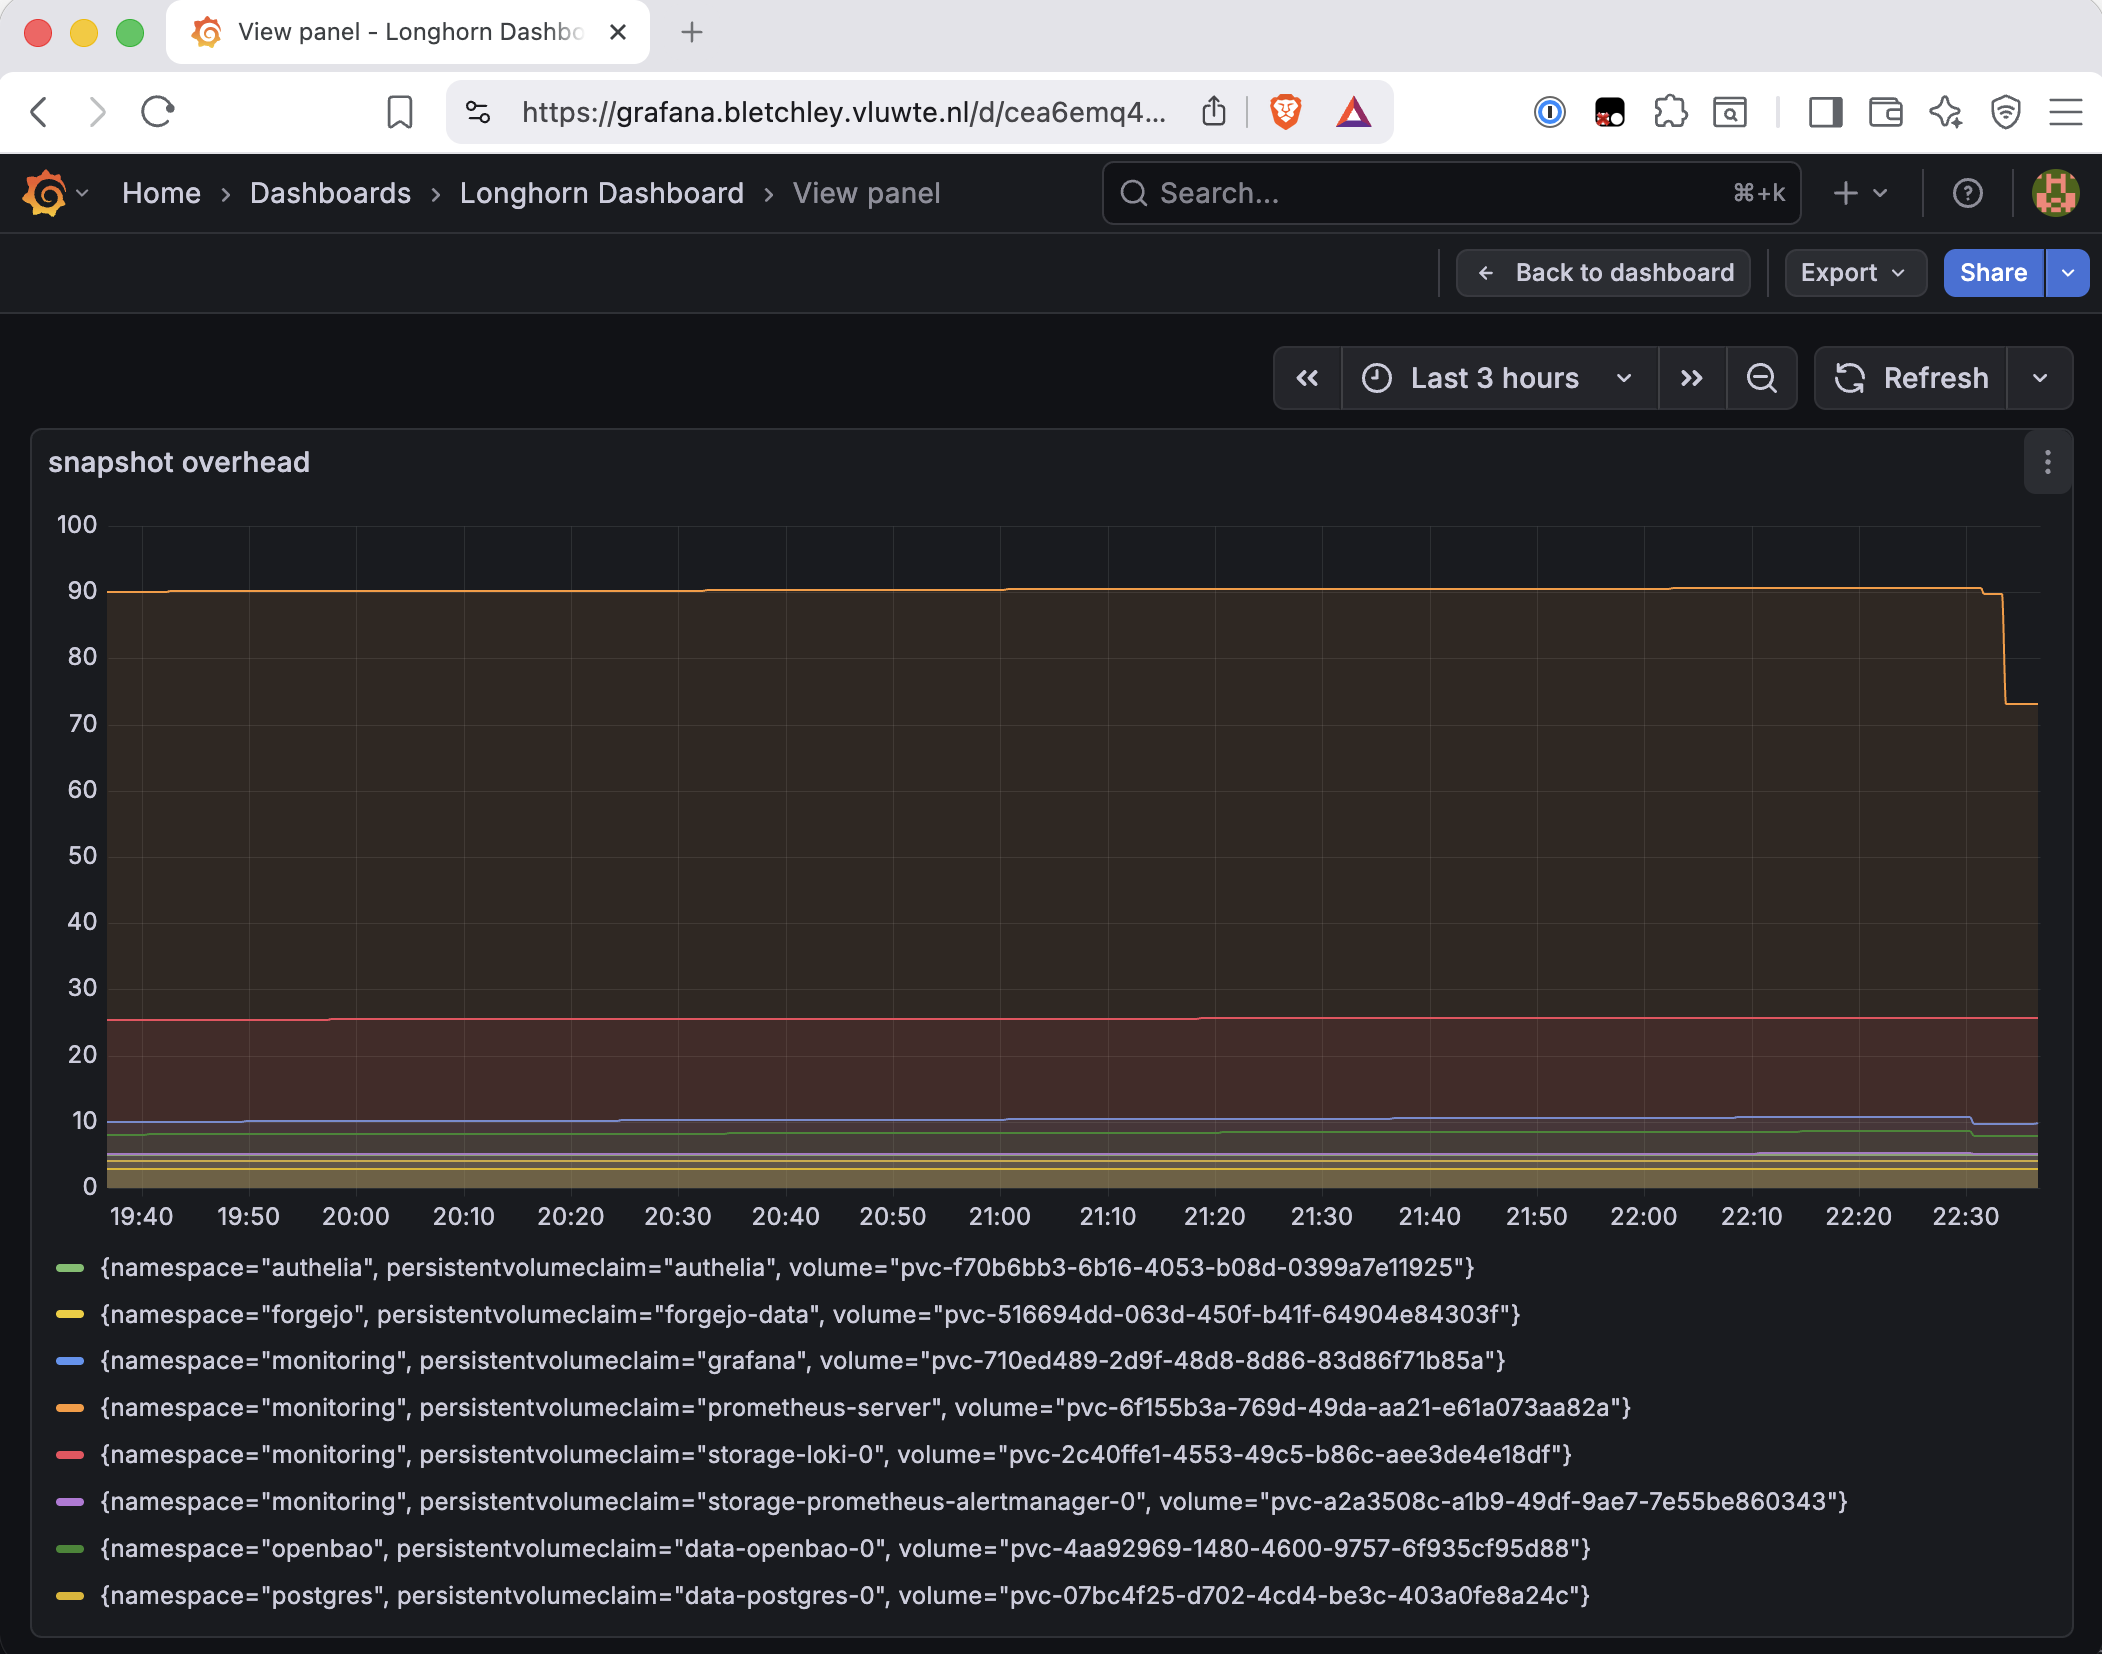
Task: Shift time range forward with double-right arrows
Action: (x=1692, y=378)
